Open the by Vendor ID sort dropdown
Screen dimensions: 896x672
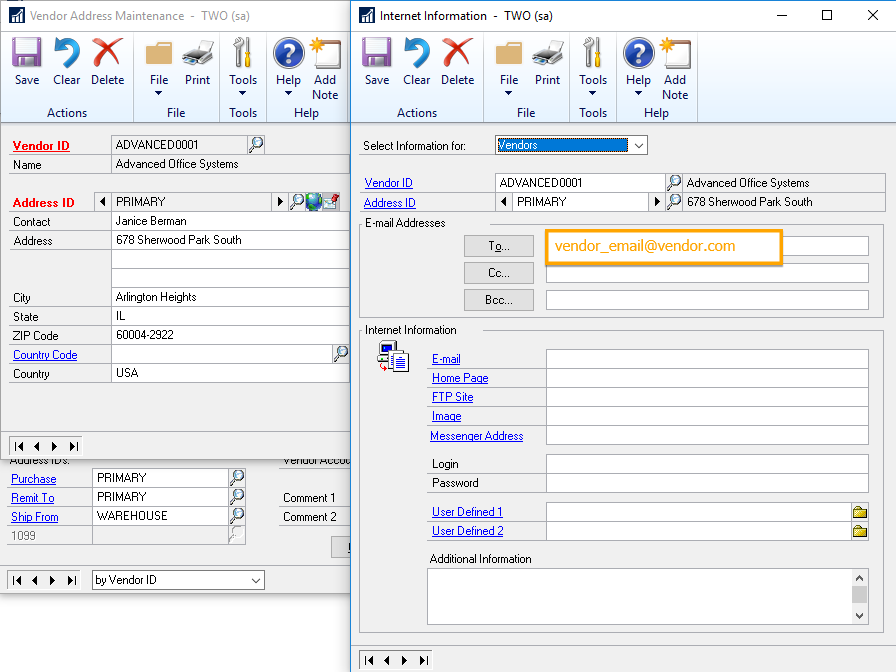(x=256, y=580)
